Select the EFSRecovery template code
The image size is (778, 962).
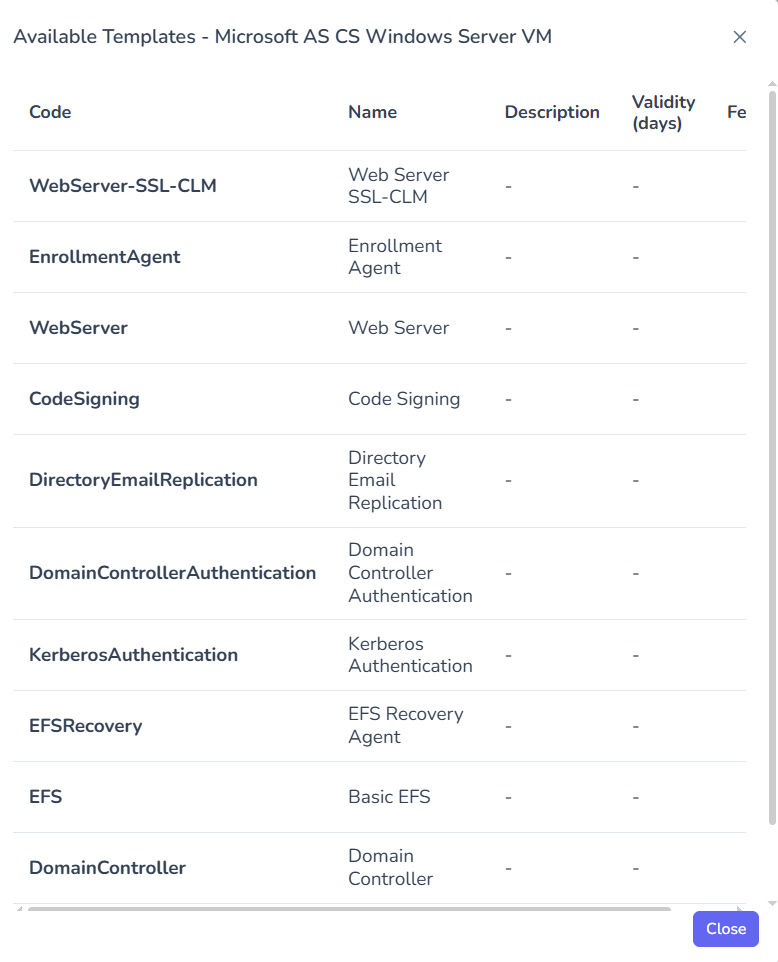coord(85,726)
